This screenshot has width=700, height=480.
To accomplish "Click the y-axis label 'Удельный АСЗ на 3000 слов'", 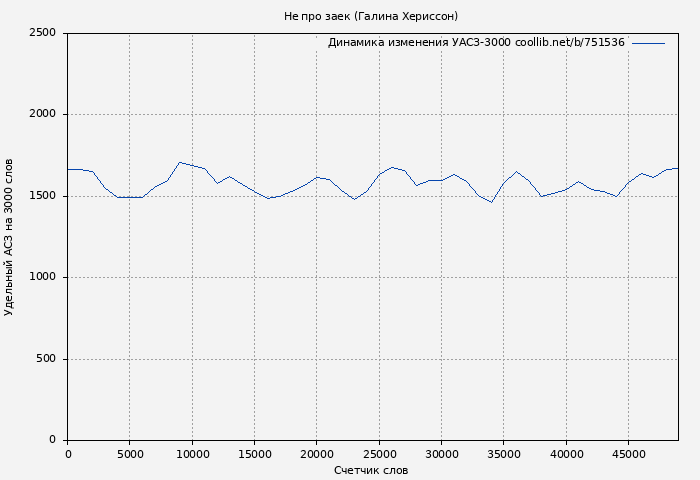I will coord(10,237).
